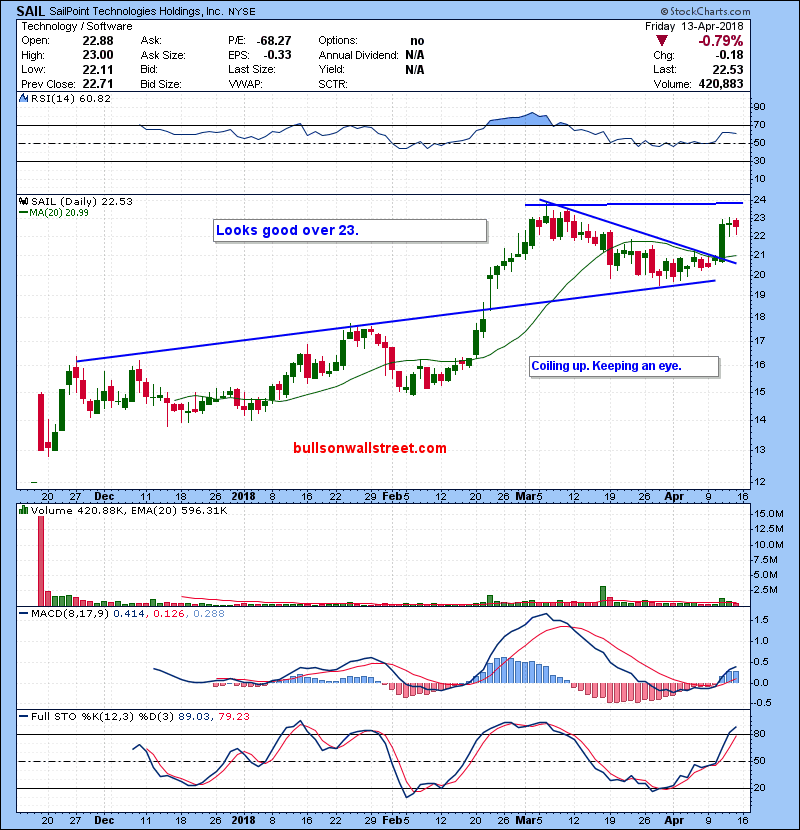
Task: Click the MACD value 0.414
Action: tap(129, 614)
